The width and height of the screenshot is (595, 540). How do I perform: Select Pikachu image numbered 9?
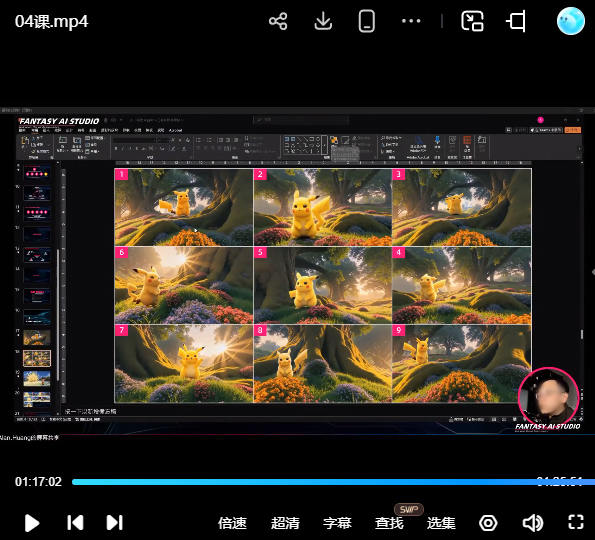[461, 364]
